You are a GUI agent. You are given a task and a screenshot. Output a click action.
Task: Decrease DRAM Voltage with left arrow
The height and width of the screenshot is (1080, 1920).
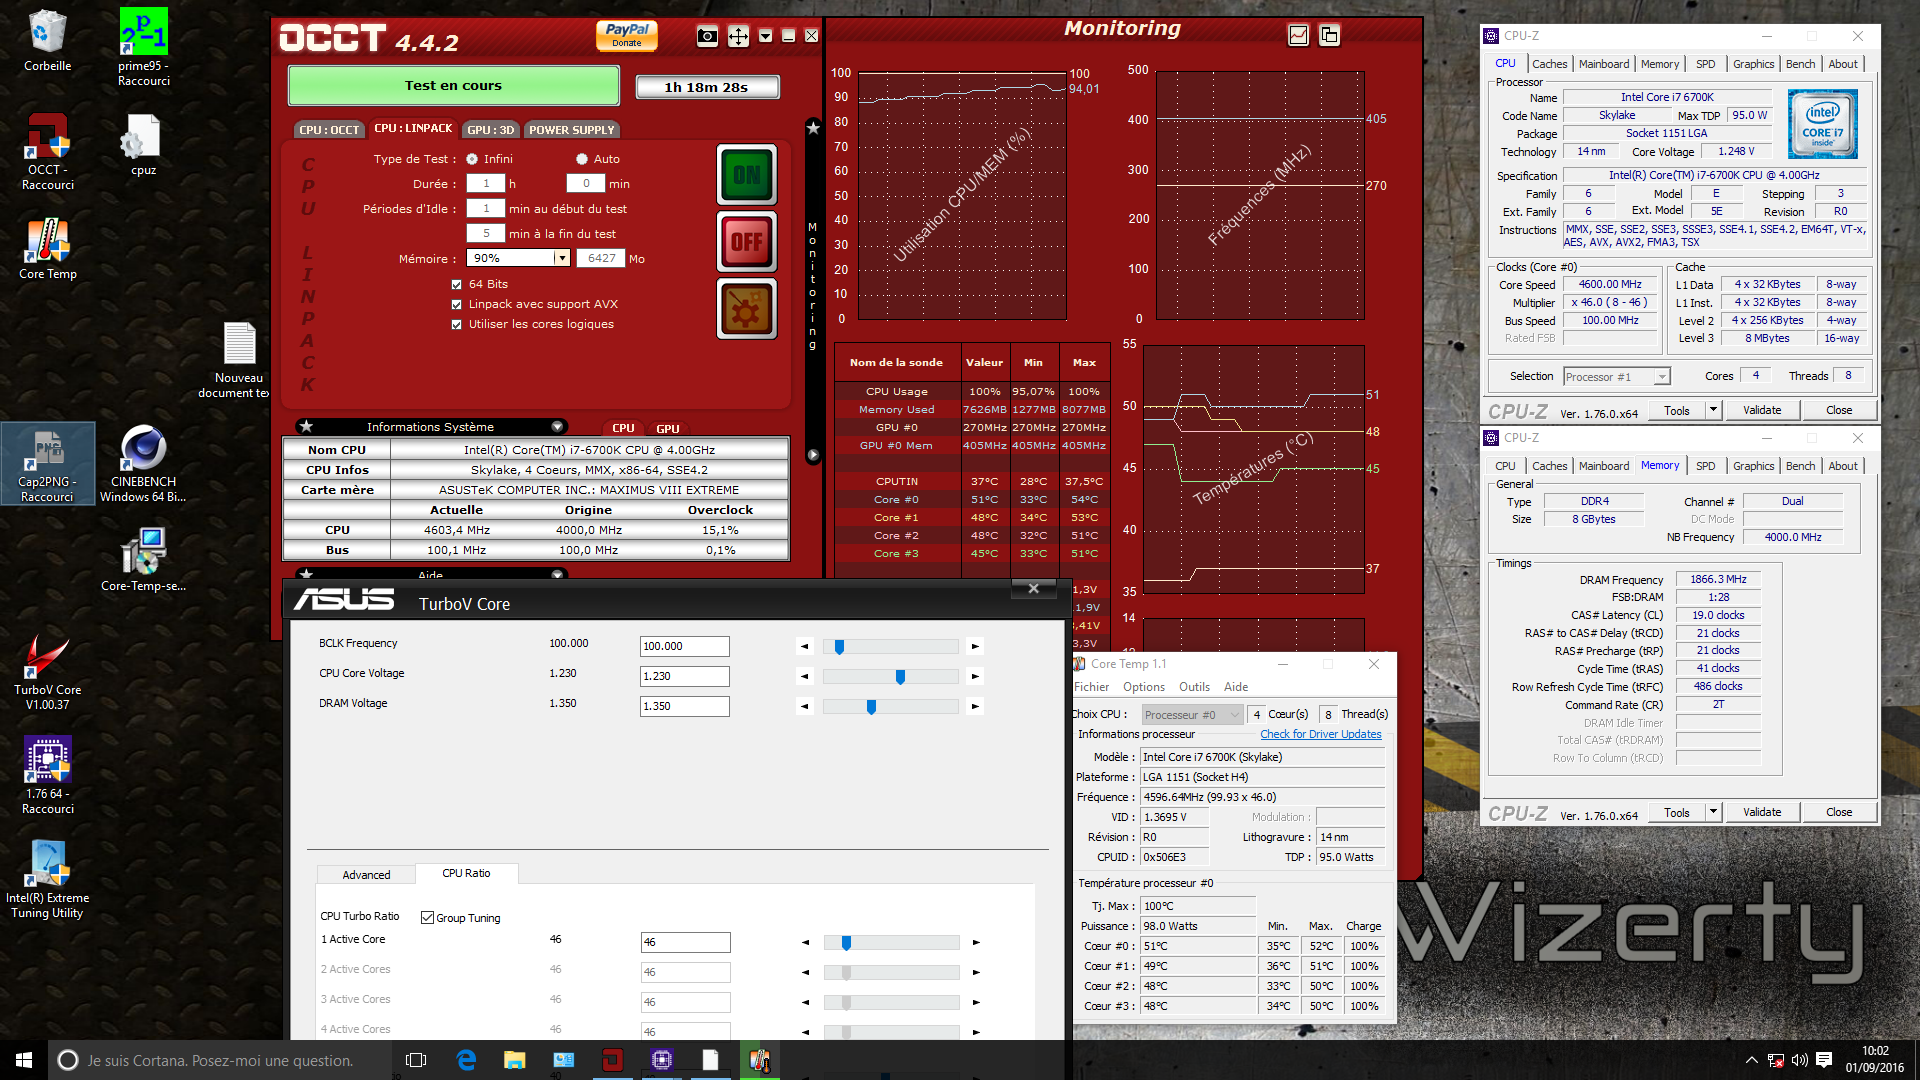pyautogui.click(x=805, y=707)
